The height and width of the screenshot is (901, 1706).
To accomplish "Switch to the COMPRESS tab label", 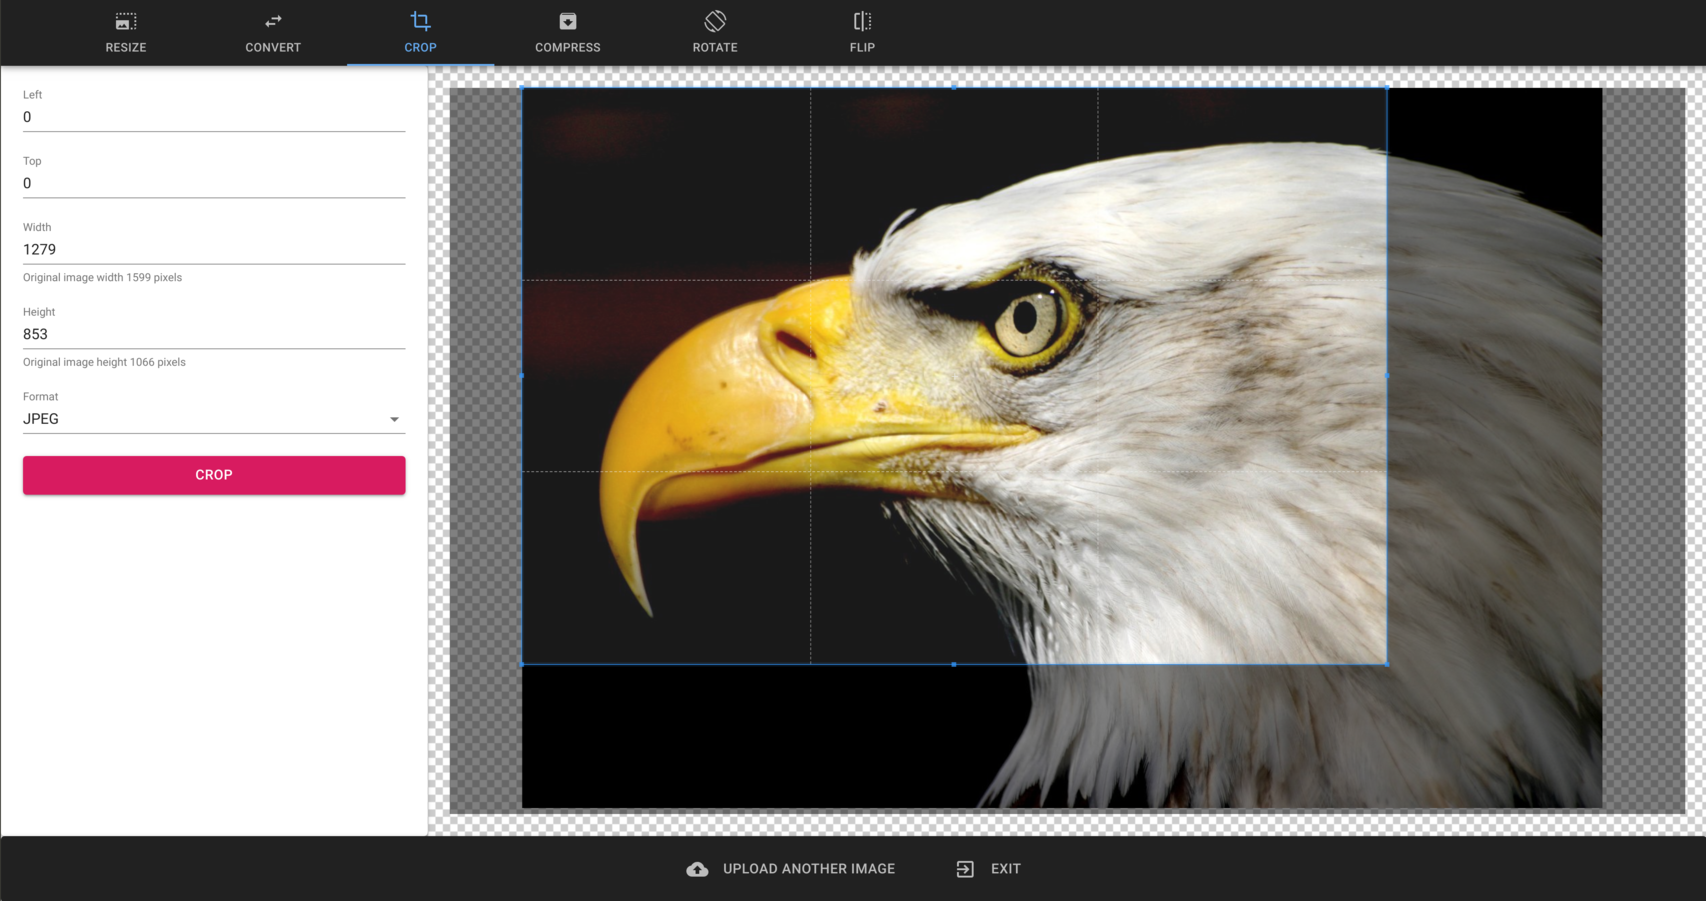I will point(567,47).
